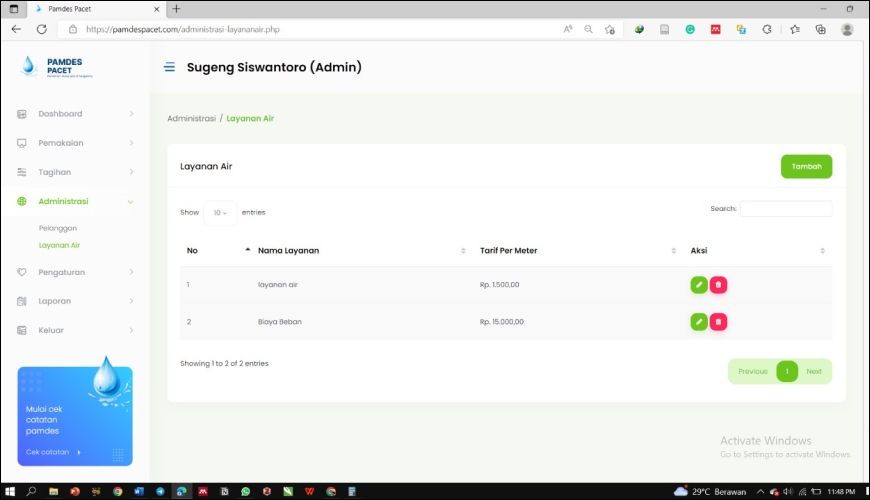Open the Windows Start menu
This screenshot has width=870, height=500.
tap(9, 492)
